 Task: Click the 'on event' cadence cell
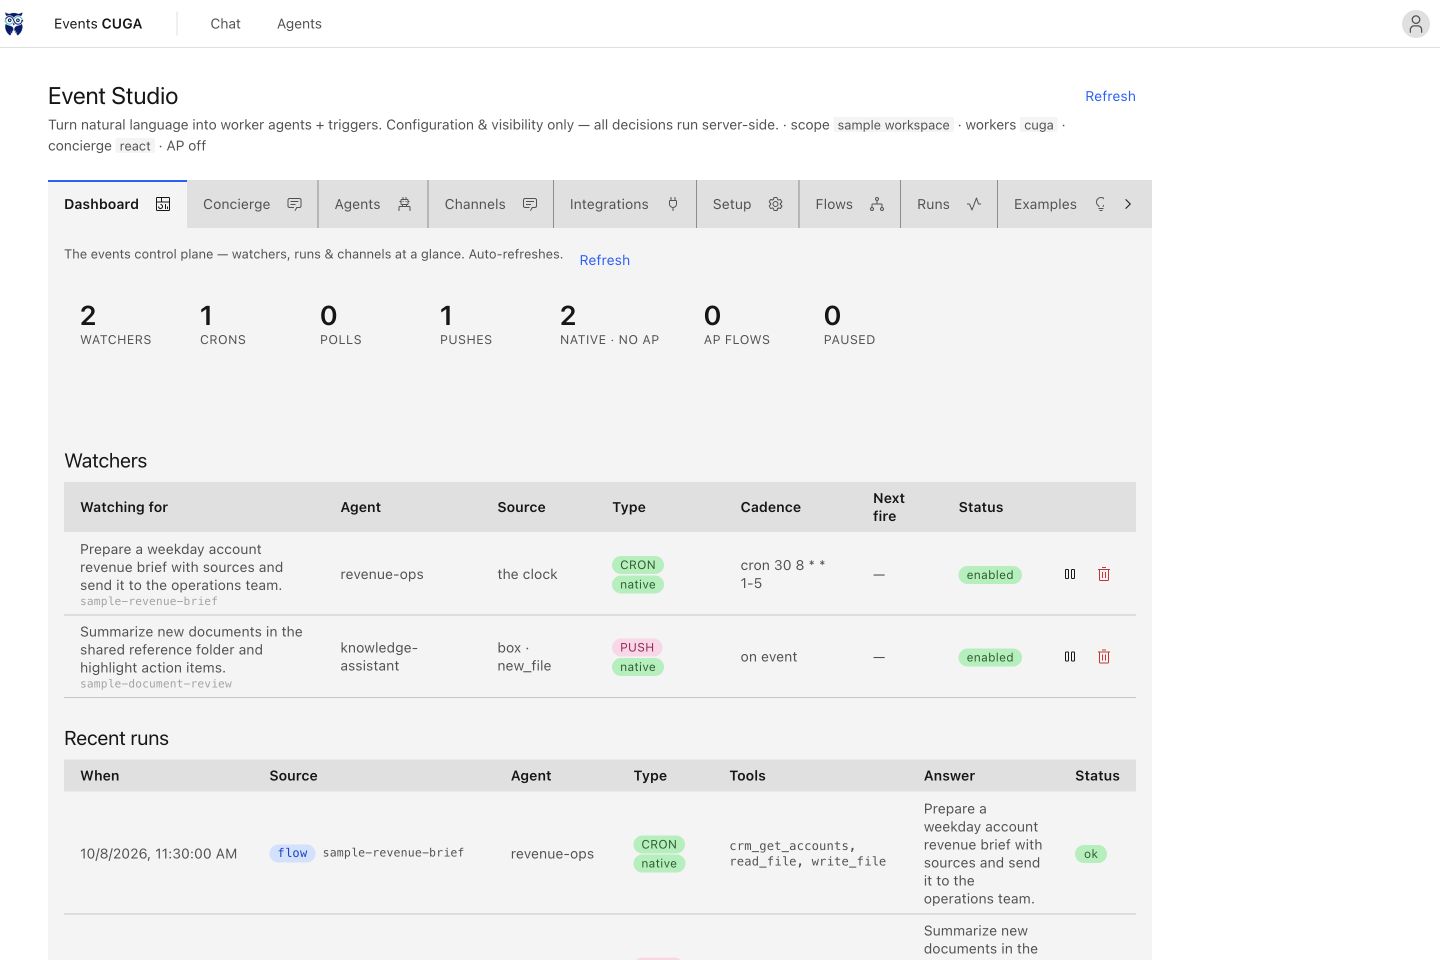(769, 657)
